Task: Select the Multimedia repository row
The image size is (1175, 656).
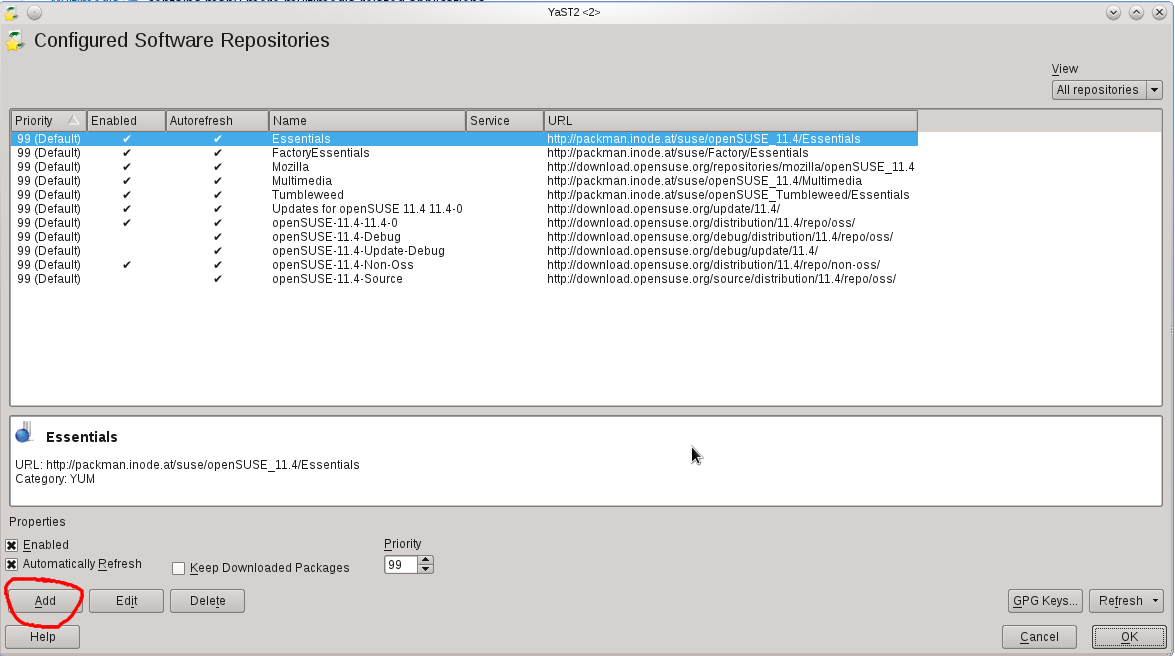Action: coord(465,181)
